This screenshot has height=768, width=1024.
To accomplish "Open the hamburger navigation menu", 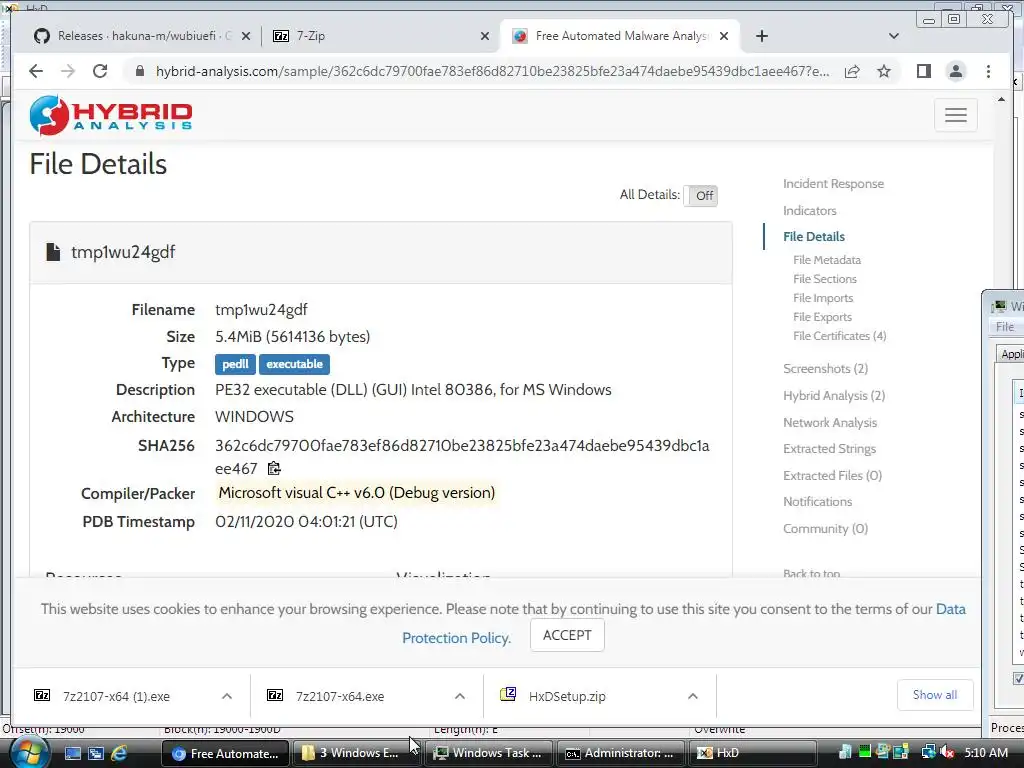I will (955, 115).
